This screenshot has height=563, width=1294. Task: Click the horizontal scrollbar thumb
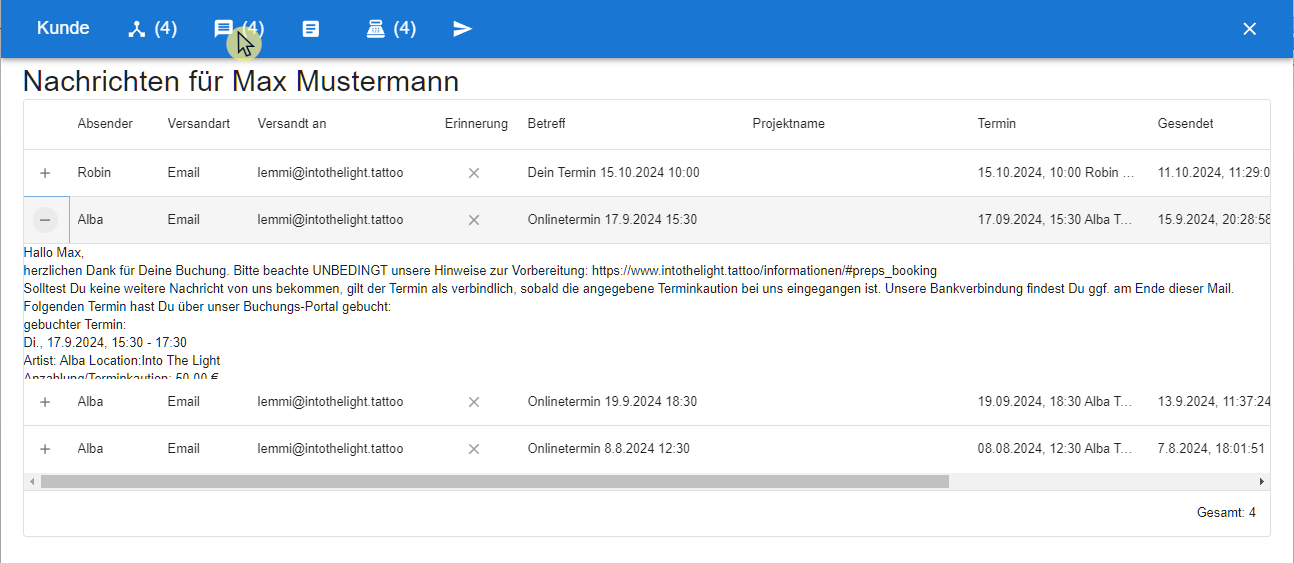pos(494,481)
